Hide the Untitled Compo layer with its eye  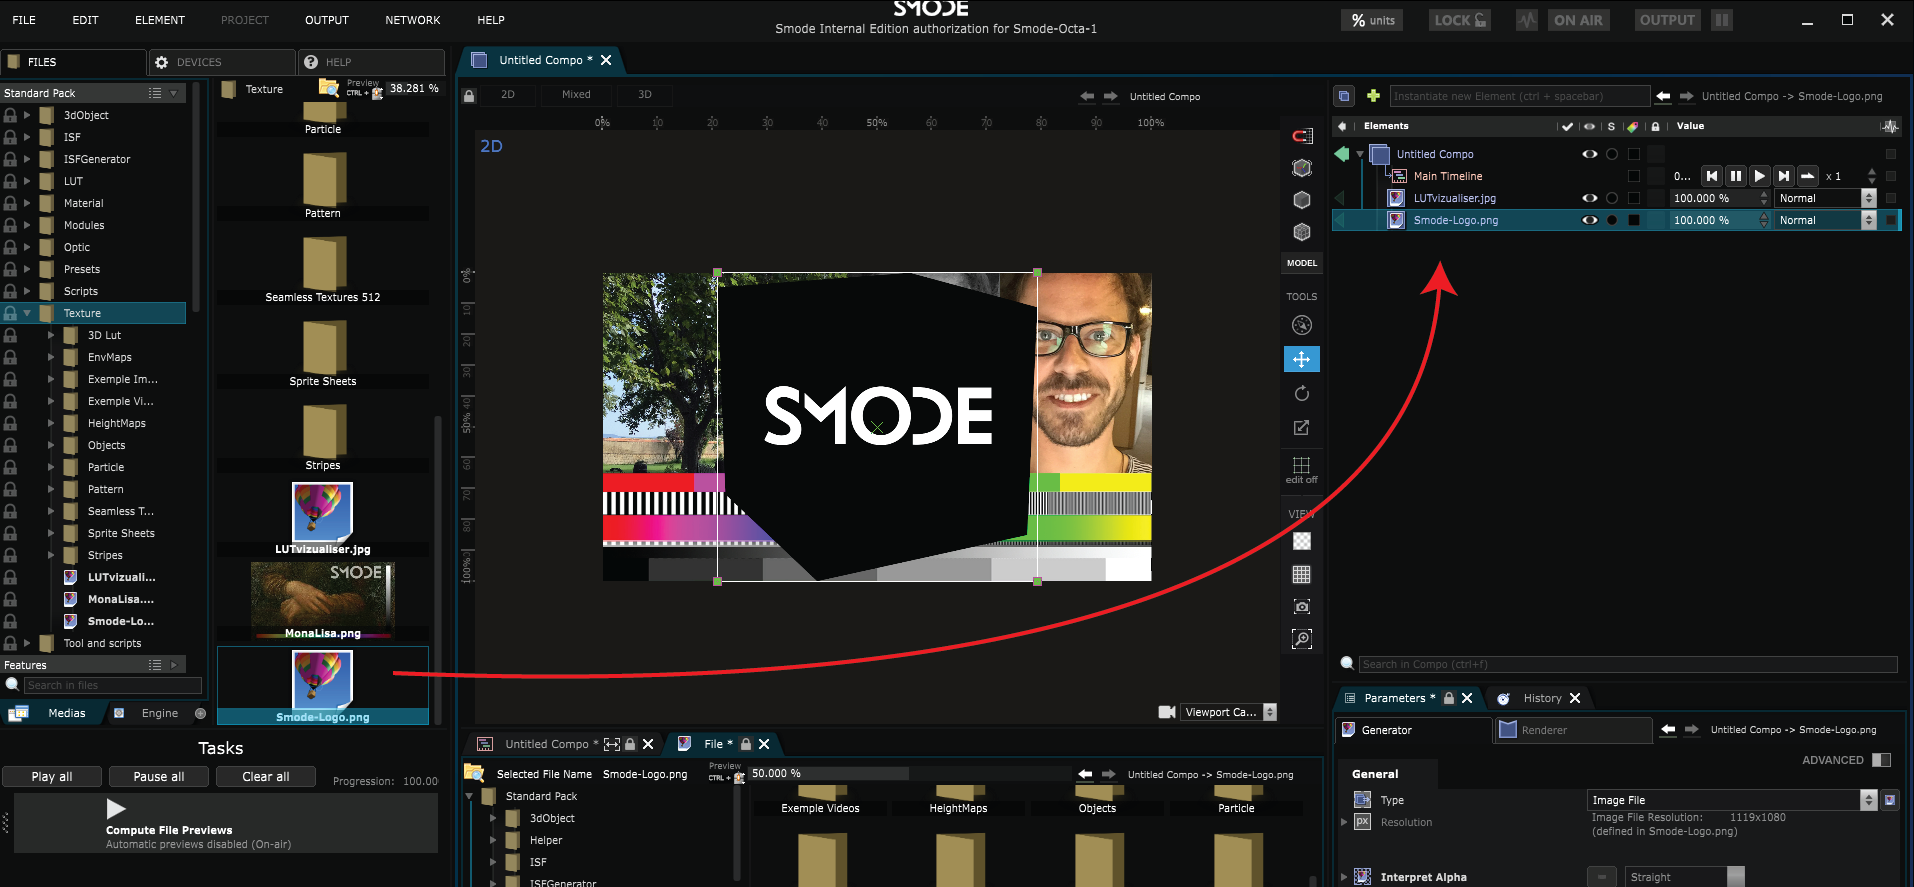coord(1589,154)
